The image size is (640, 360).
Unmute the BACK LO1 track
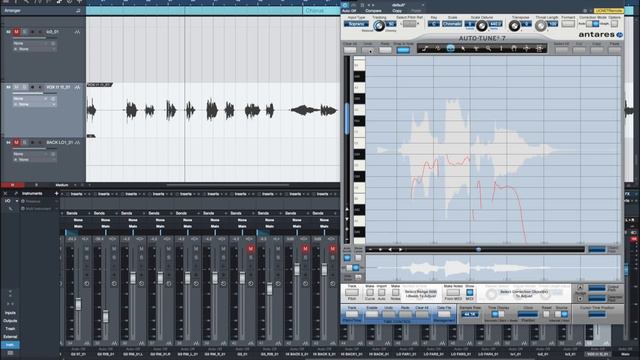coord(16,142)
